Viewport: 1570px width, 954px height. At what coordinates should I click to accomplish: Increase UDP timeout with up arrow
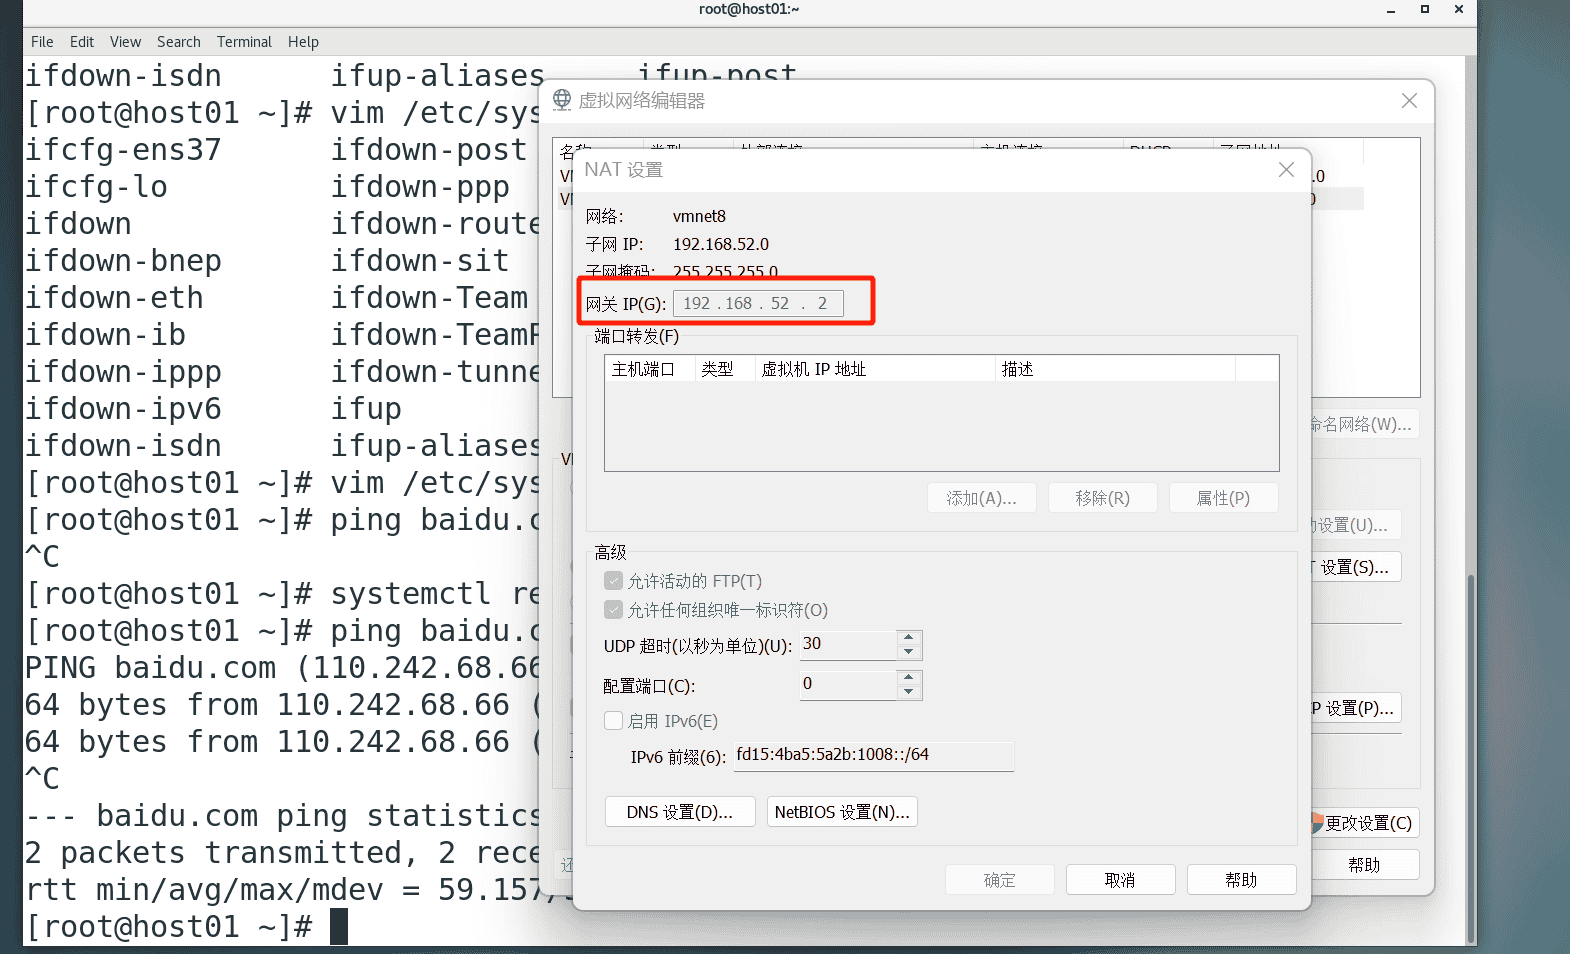pyautogui.click(x=908, y=638)
